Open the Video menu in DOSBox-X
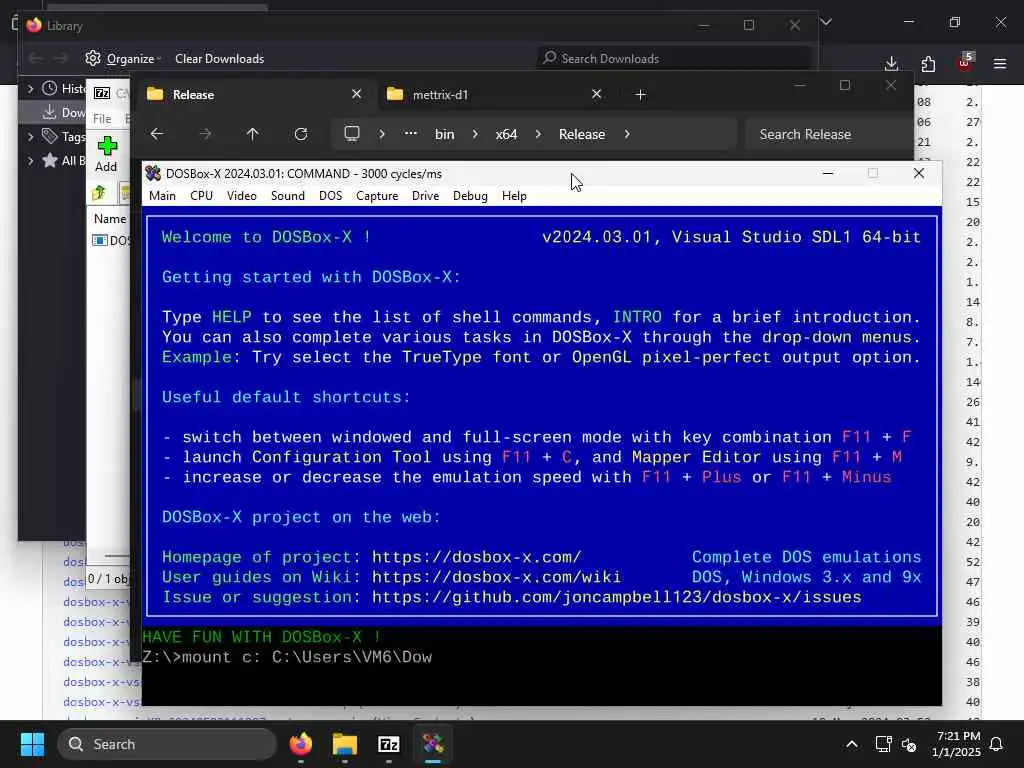This screenshot has width=1024, height=768. tap(242, 196)
